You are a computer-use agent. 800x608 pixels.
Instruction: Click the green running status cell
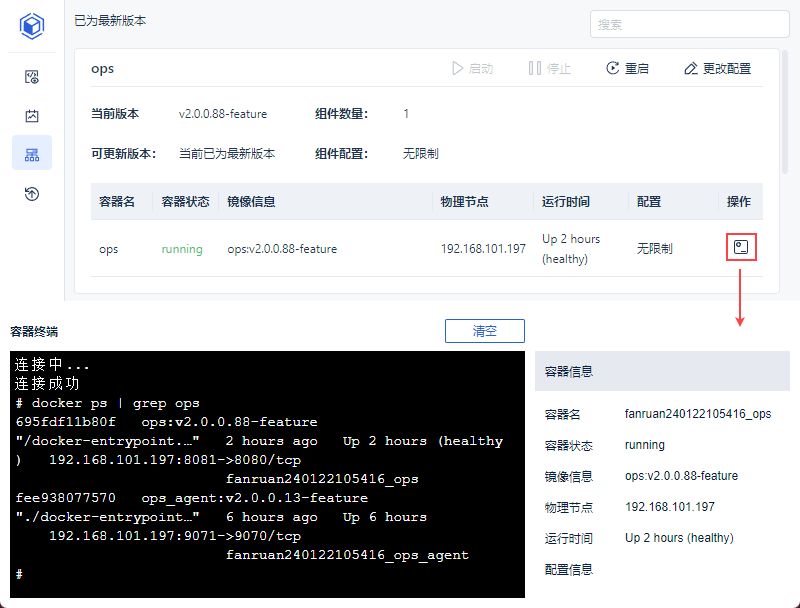pos(182,249)
